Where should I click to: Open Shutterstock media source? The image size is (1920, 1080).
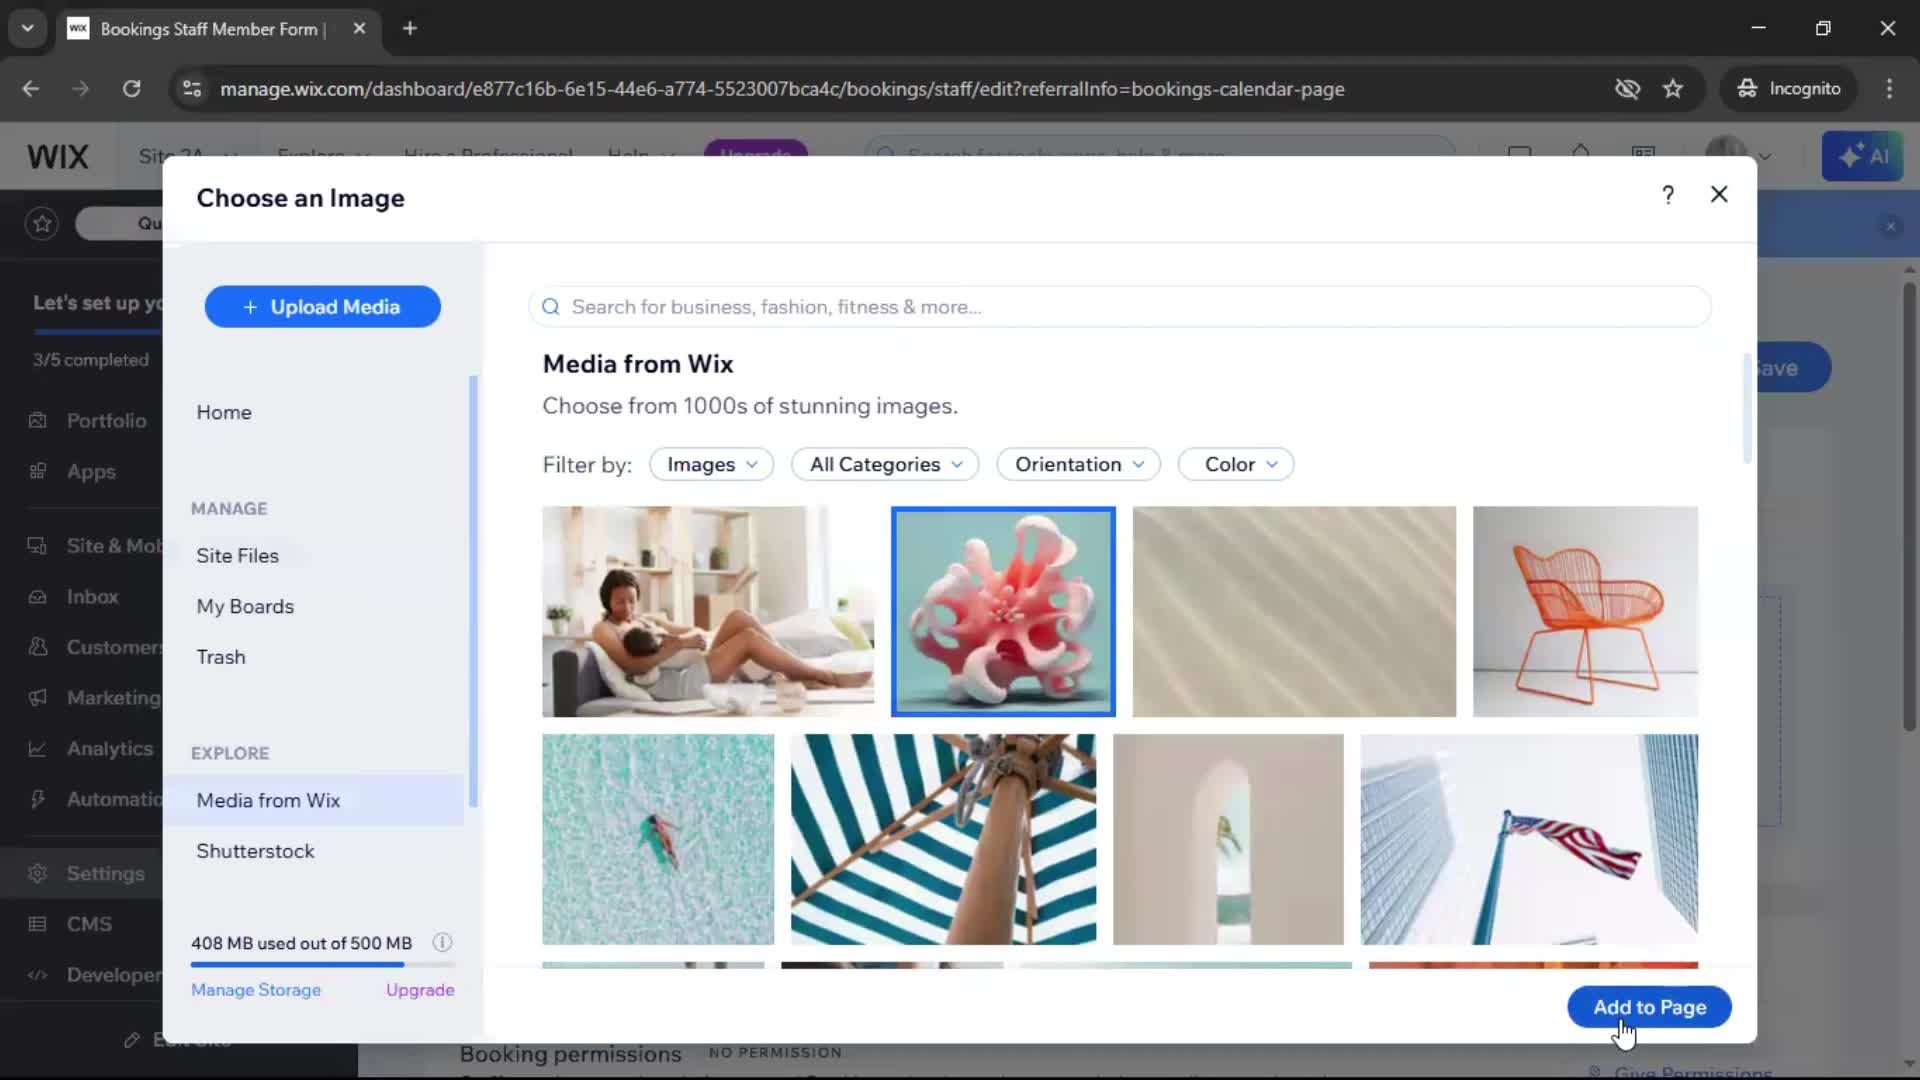tap(255, 851)
